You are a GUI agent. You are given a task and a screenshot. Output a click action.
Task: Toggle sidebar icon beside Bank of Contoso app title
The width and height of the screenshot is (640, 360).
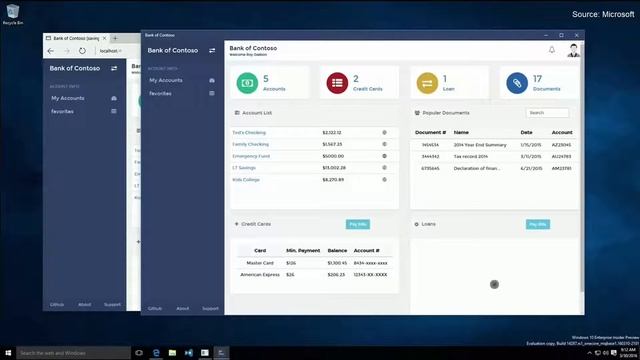click(x=212, y=51)
